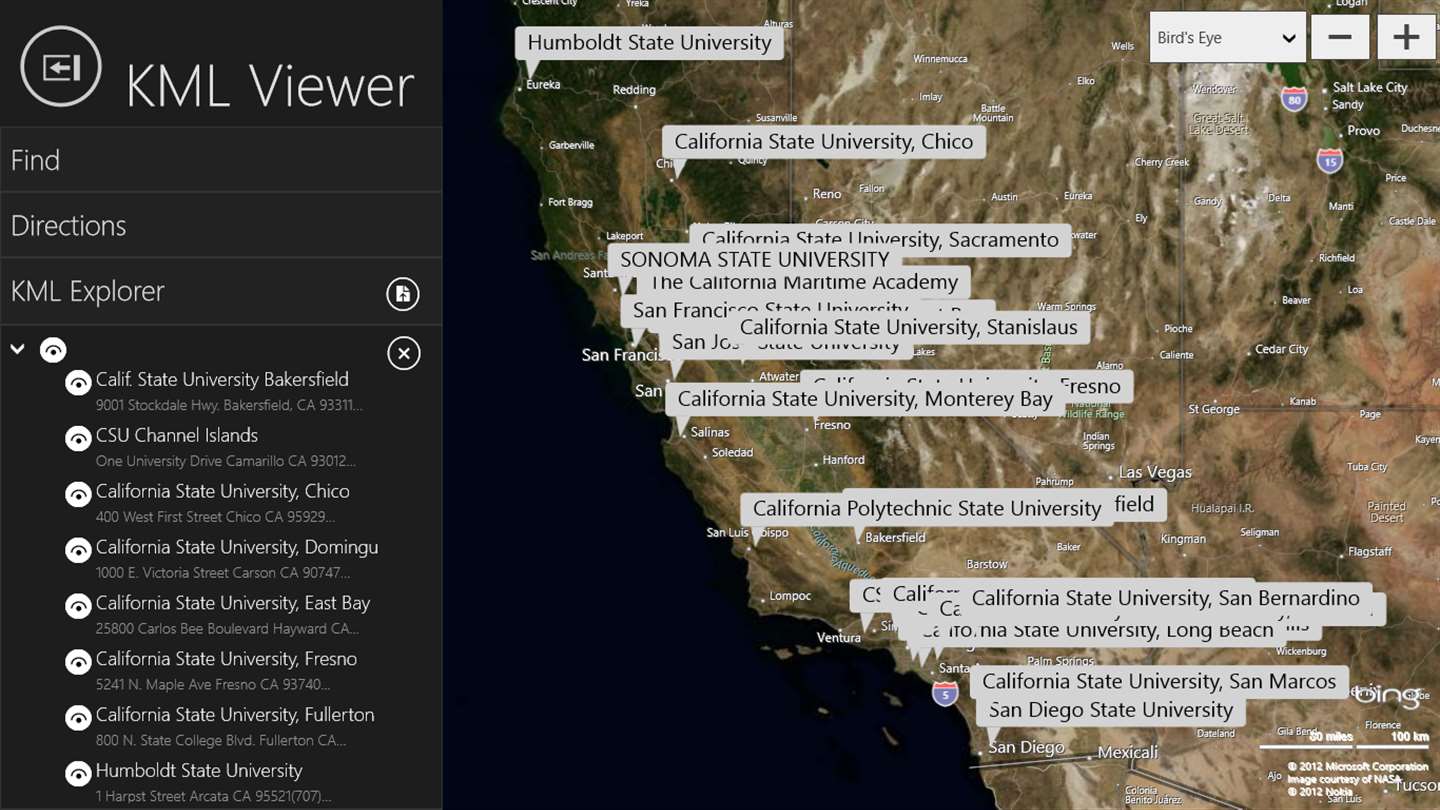
Task: Click the Interstate 5 shield near San Diego
Action: click(945, 693)
